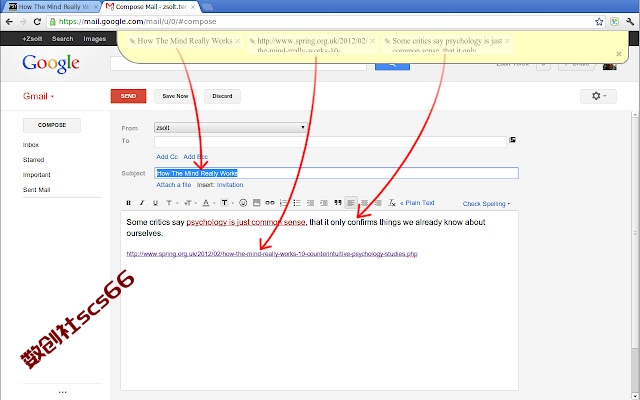Open Images in Google bar
Viewport: 640px width, 400px height.
(x=95, y=39)
